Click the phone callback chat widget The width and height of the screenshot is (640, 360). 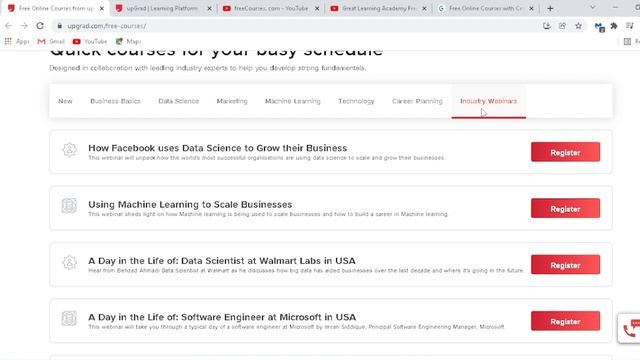630,328
